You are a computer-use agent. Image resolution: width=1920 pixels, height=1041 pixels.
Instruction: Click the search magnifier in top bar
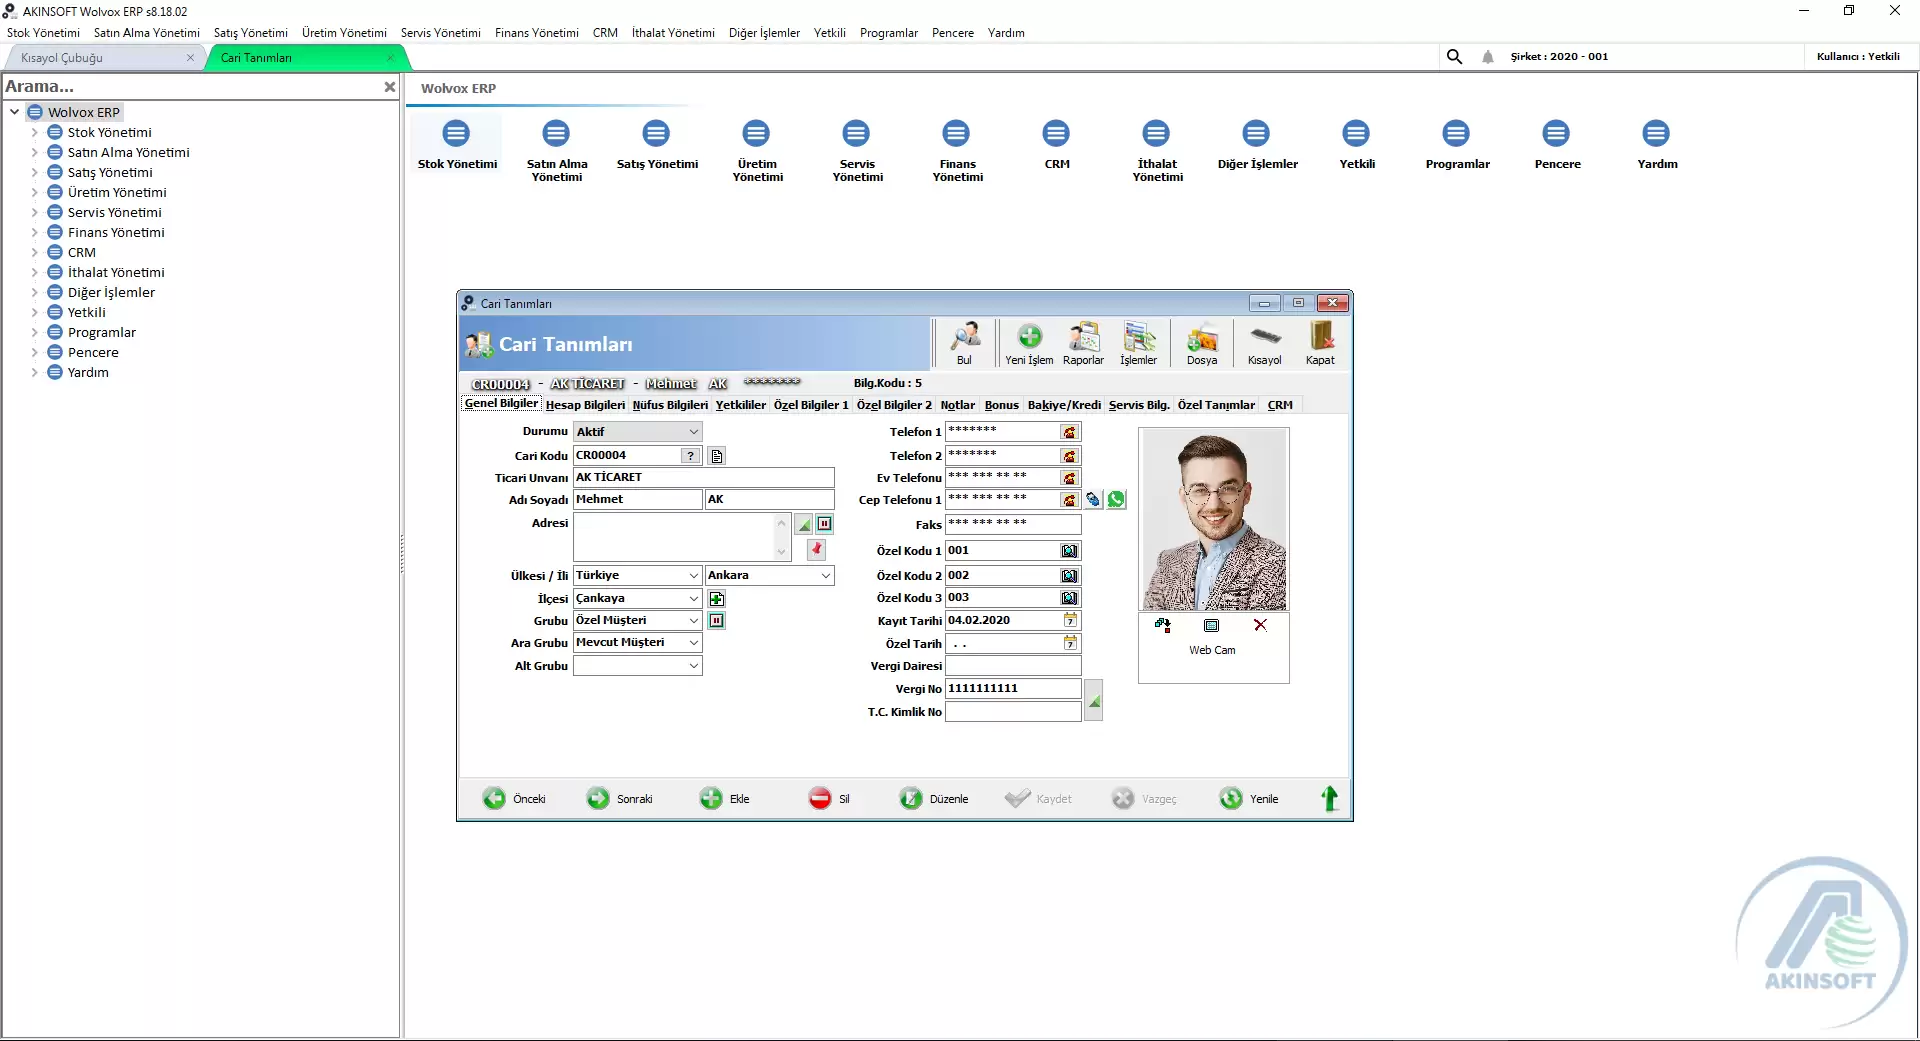point(1454,57)
